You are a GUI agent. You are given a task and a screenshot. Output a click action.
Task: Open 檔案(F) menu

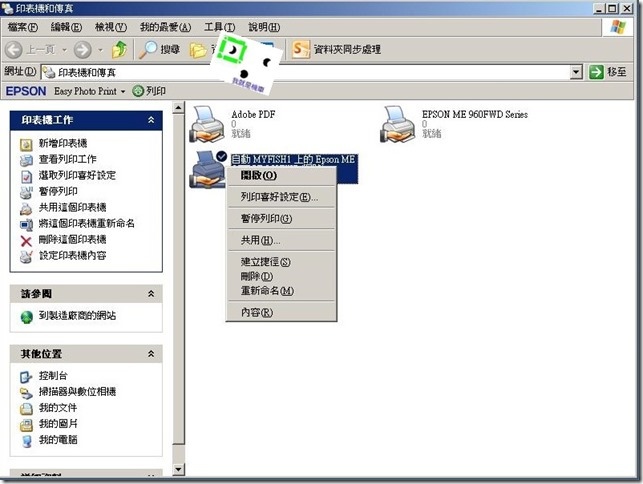pos(23,27)
